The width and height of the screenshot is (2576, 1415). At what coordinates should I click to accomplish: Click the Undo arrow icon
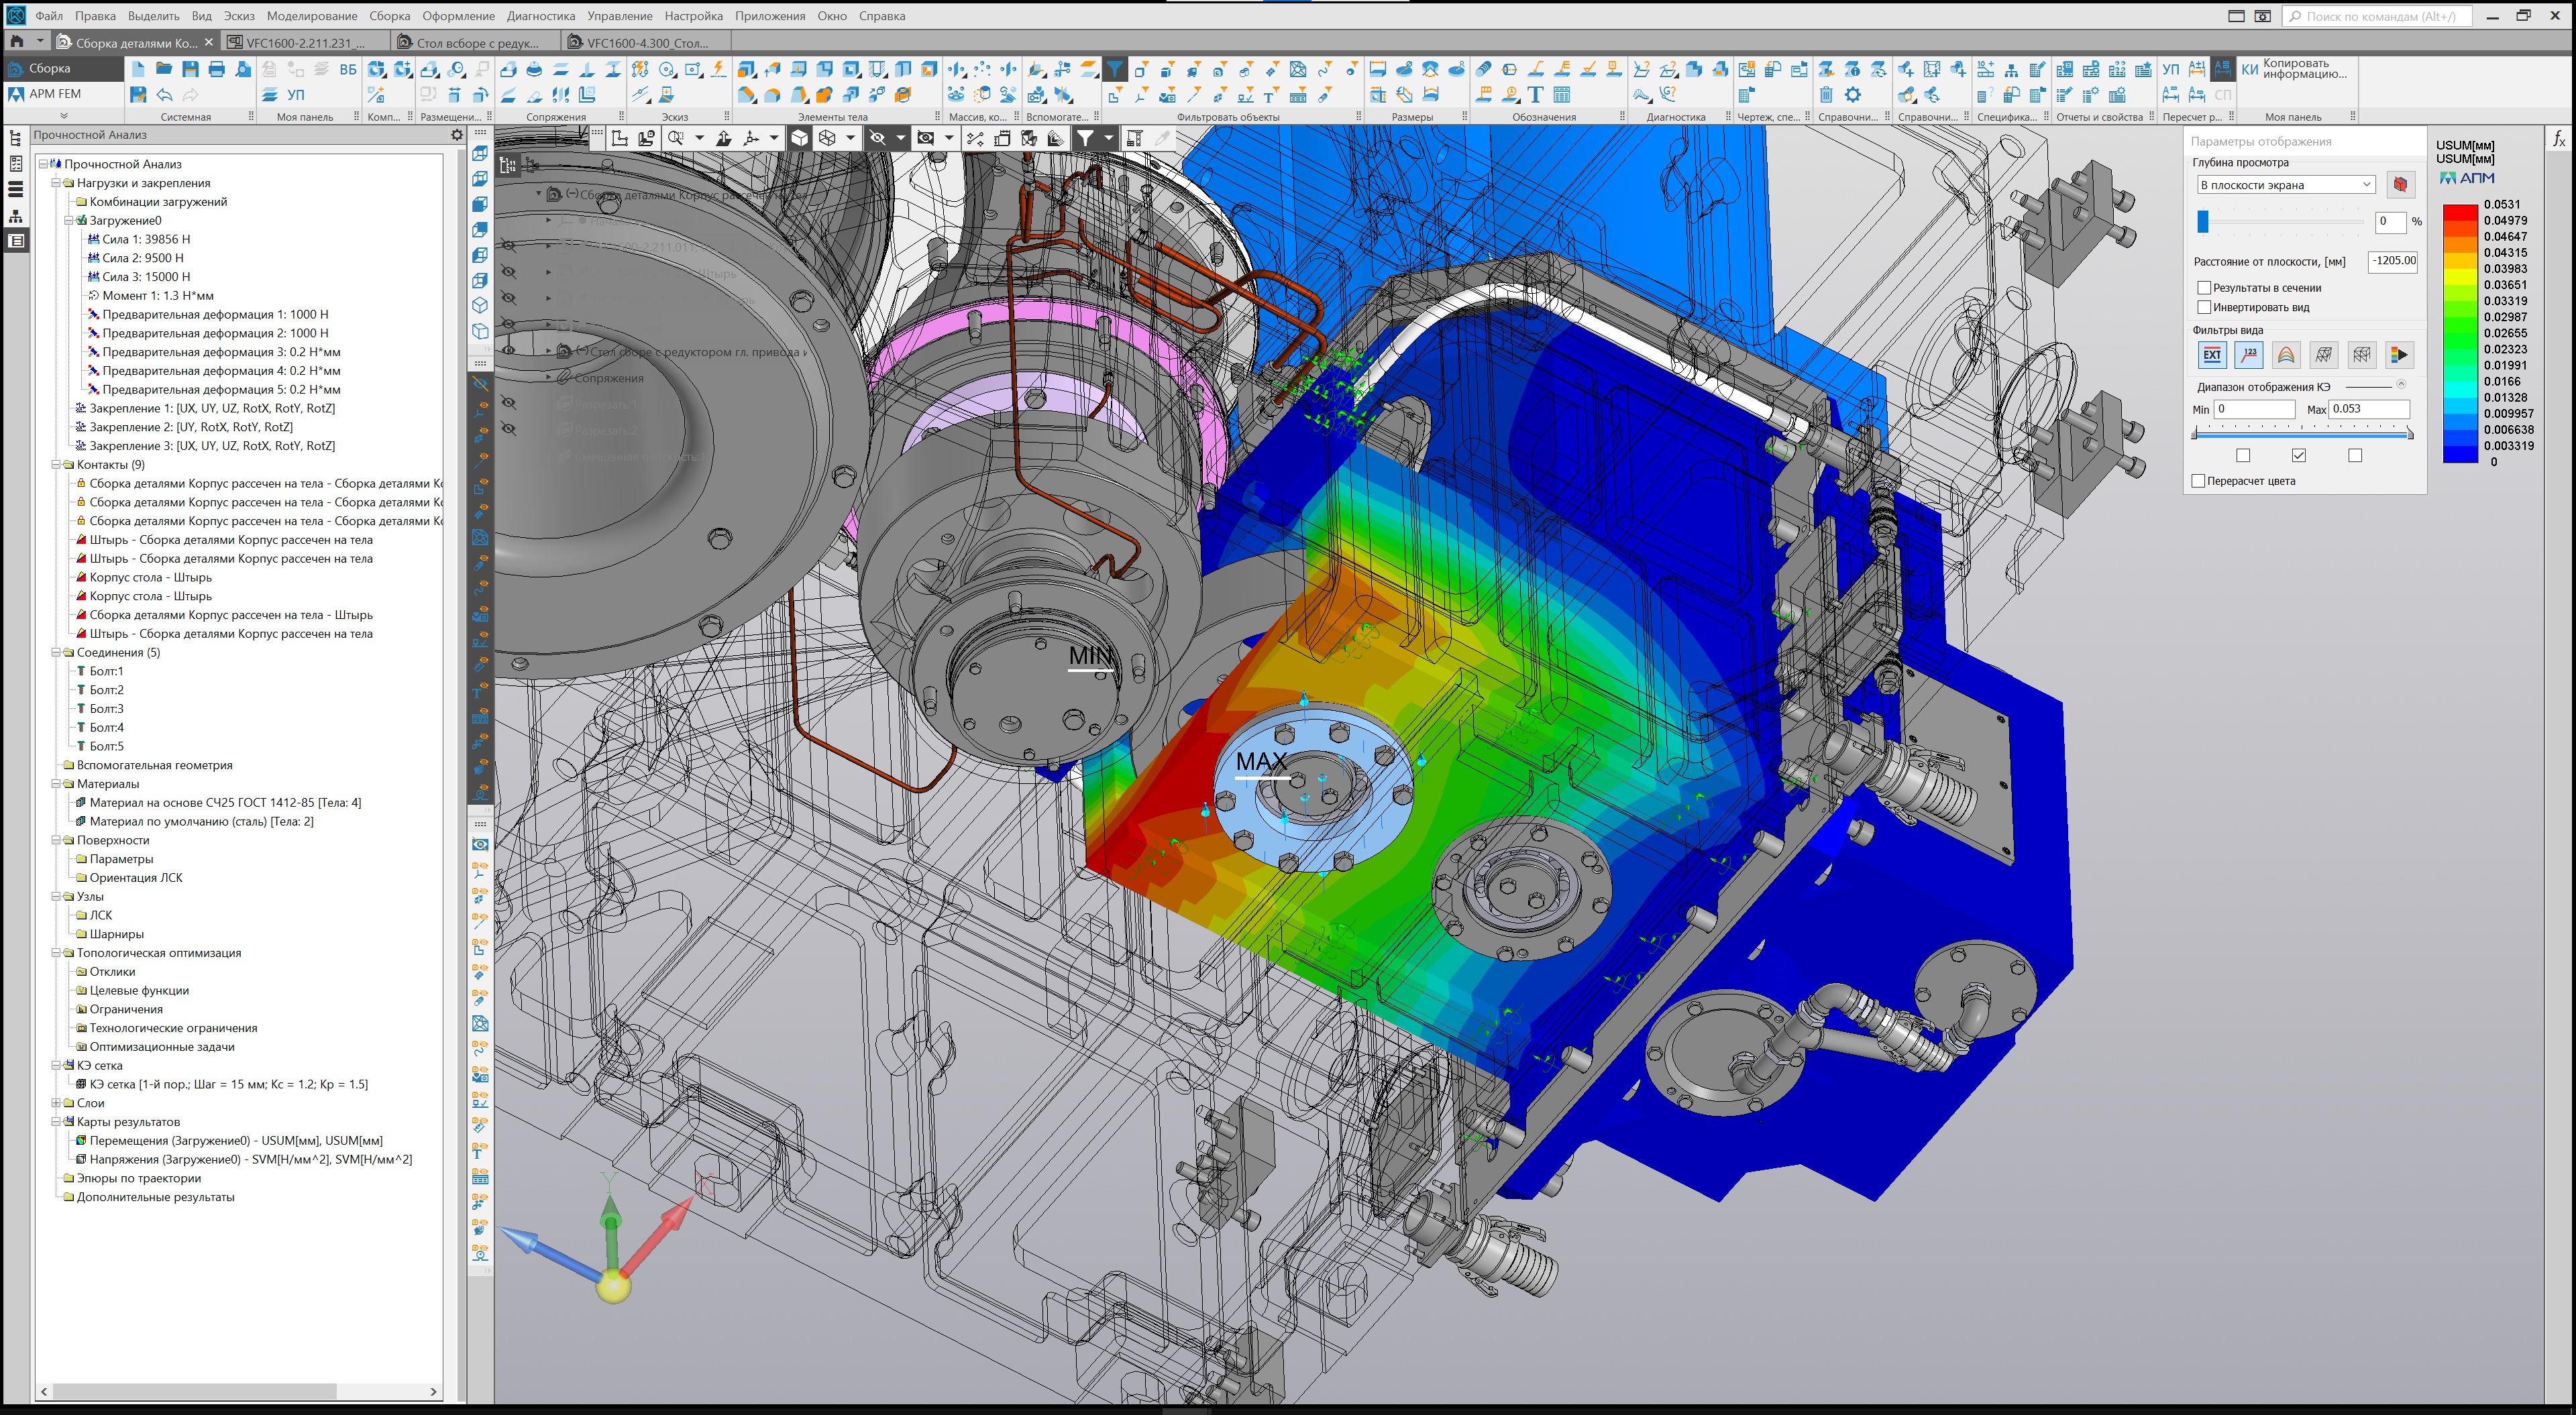(164, 95)
